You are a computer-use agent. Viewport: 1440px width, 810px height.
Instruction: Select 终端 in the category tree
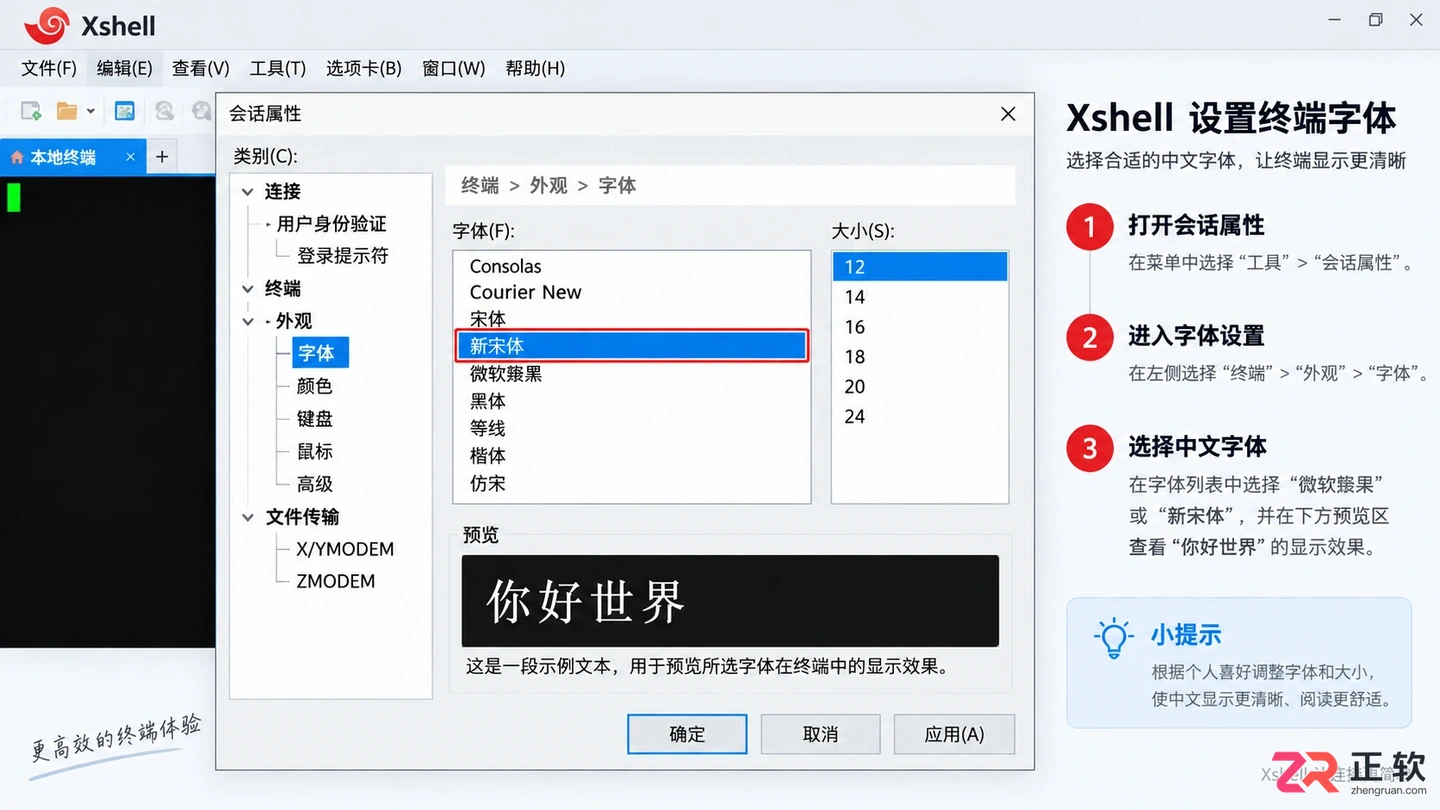pyautogui.click(x=283, y=288)
